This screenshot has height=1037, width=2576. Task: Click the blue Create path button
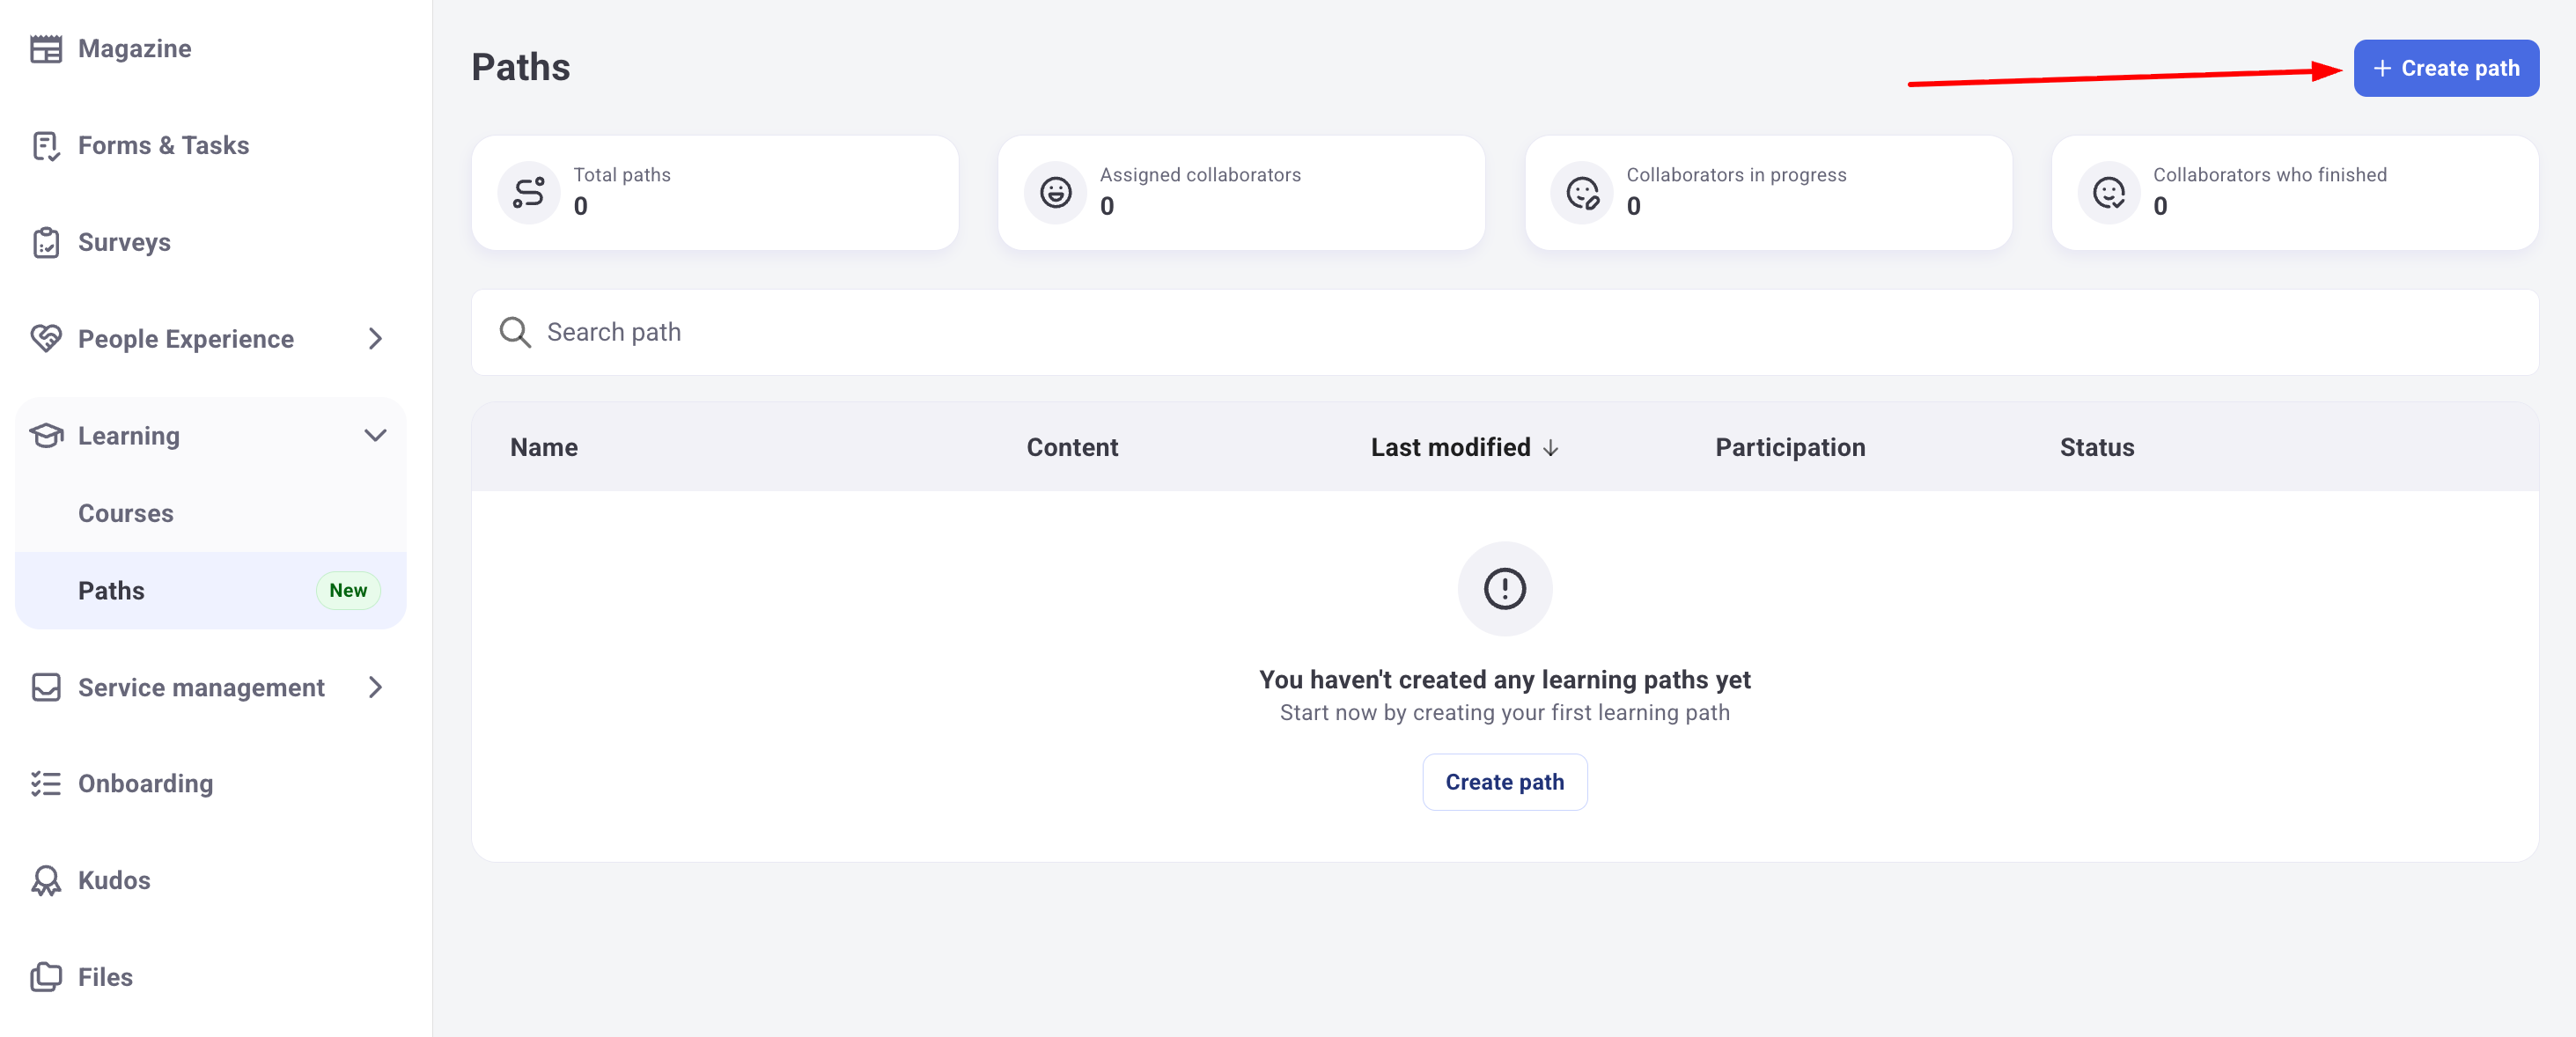(x=2446, y=67)
